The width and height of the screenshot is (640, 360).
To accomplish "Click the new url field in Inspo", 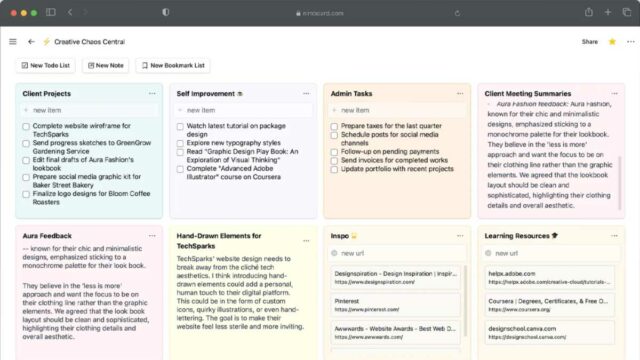I will point(397,253).
